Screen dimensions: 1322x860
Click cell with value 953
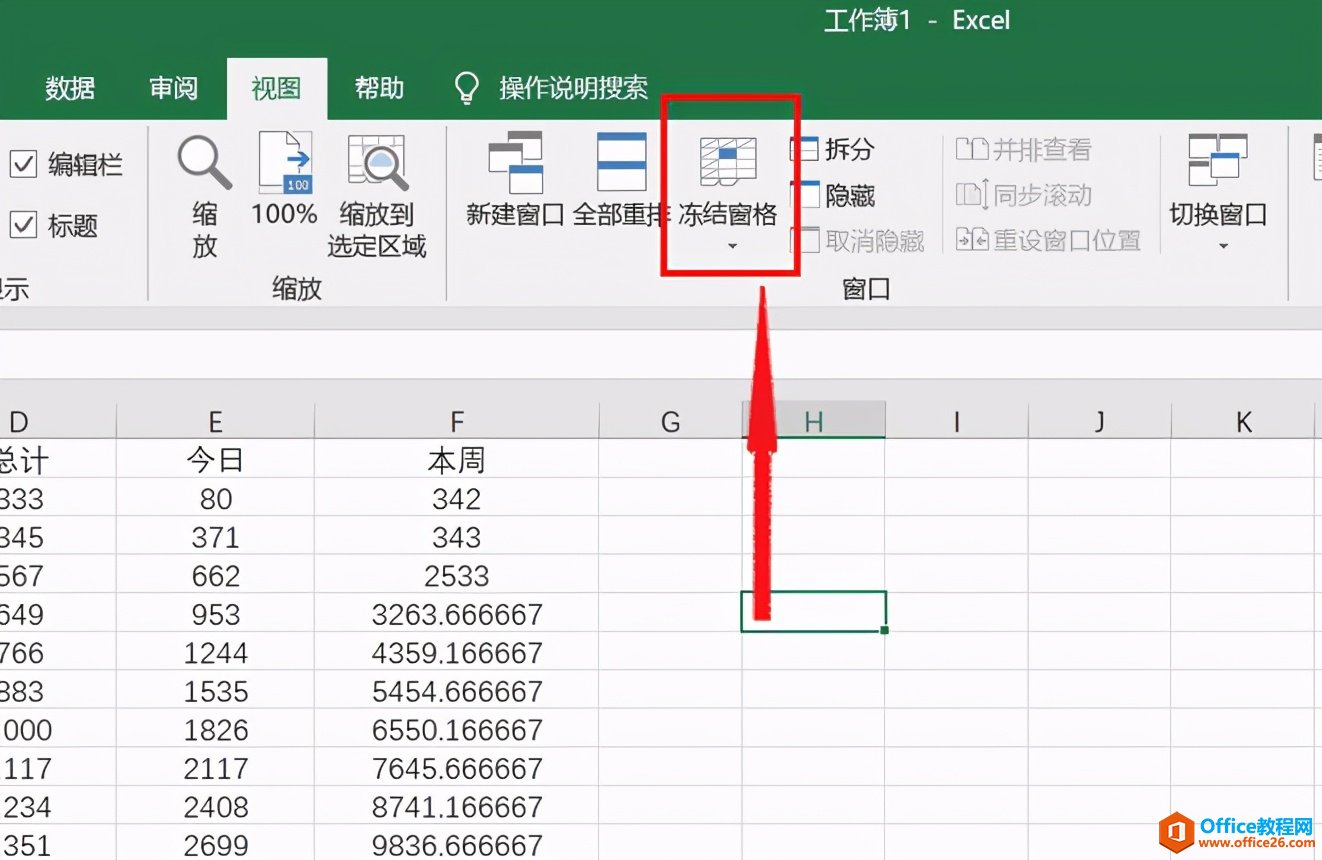point(215,614)
